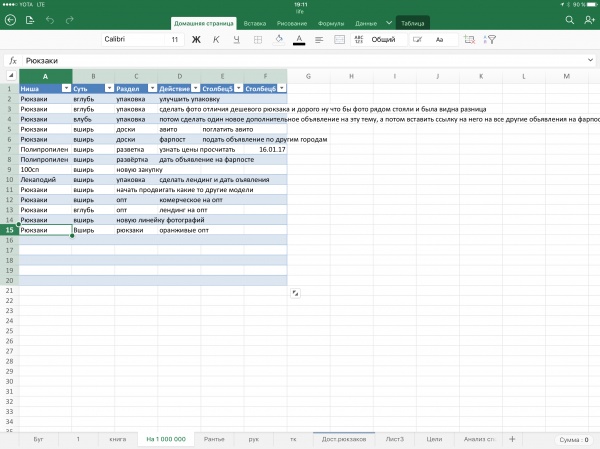
Task: Select cell Ликоподий in column A
Action: 45,180
